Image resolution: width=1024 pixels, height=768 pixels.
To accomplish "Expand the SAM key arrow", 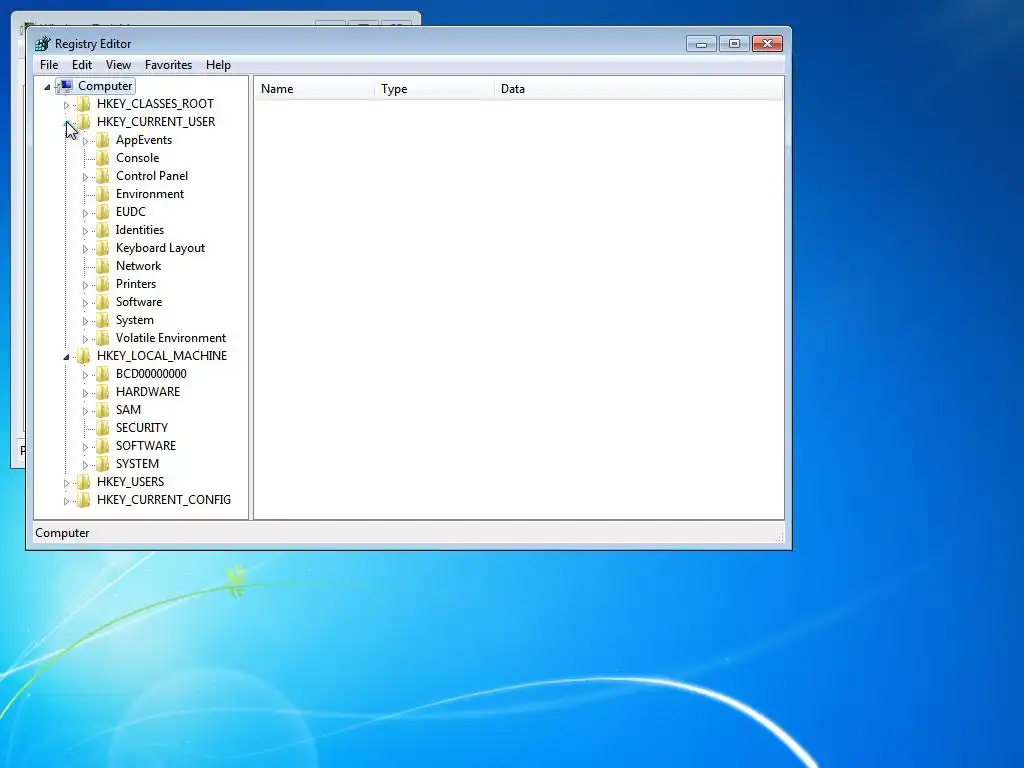I will [85, 411].
